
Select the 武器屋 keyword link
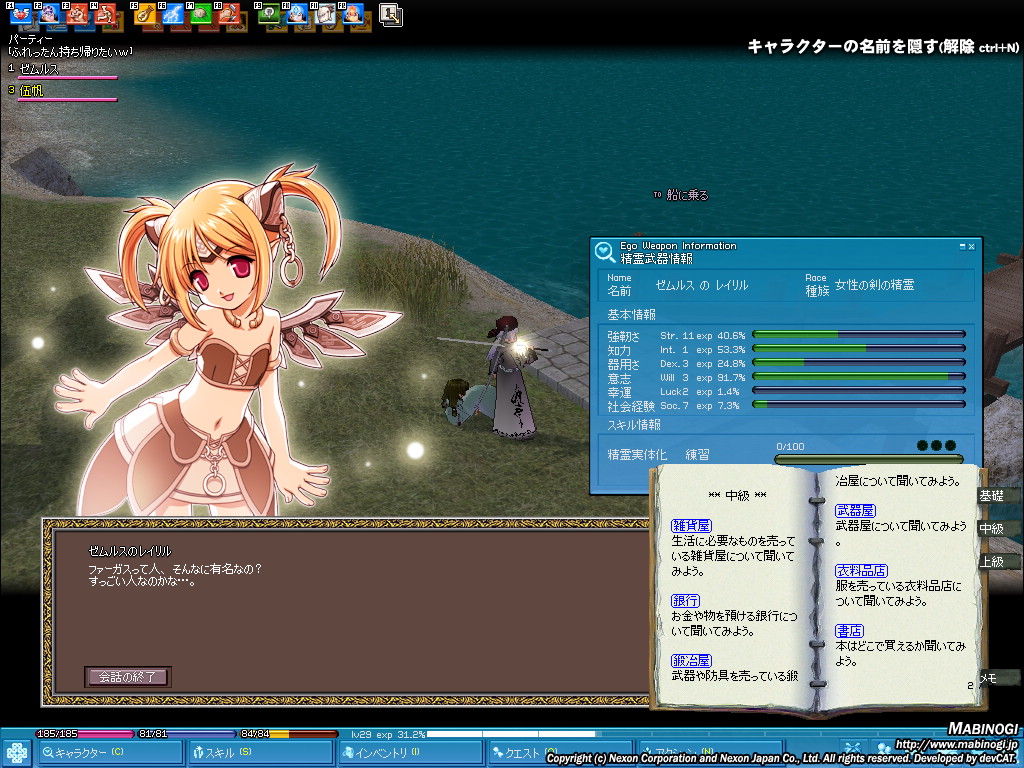(855, 511)
